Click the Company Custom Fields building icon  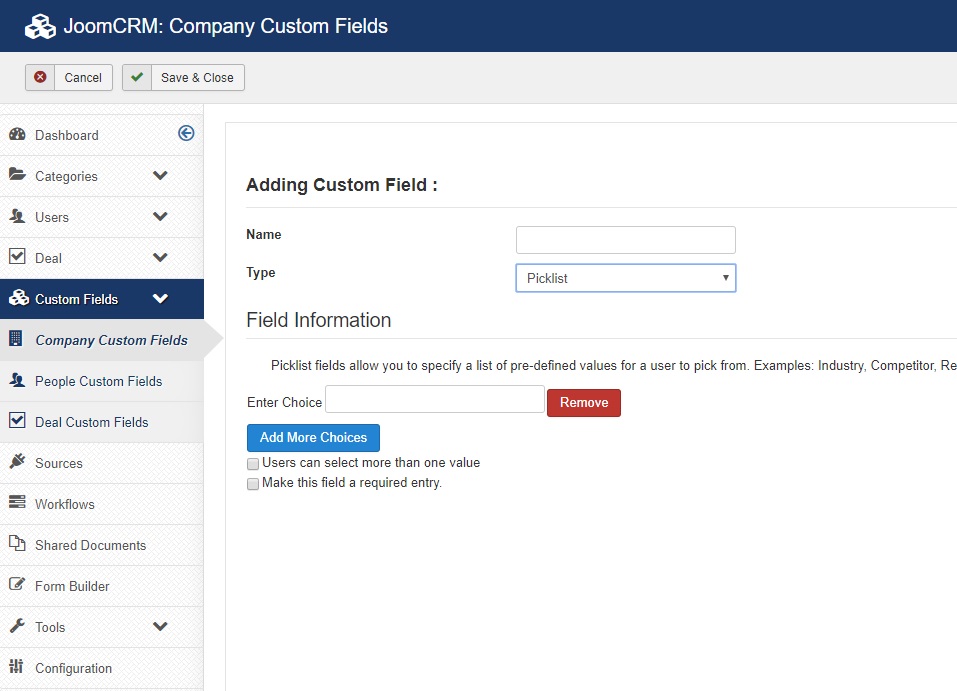(16, 338)
